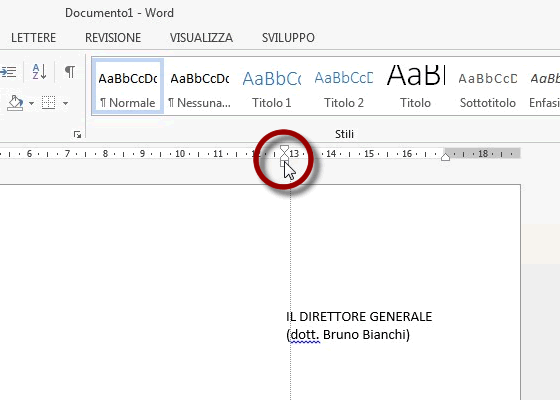Viewport: 560px width, 400px height.
Task: Choose the large Titolo style
Action: [415, 86]
